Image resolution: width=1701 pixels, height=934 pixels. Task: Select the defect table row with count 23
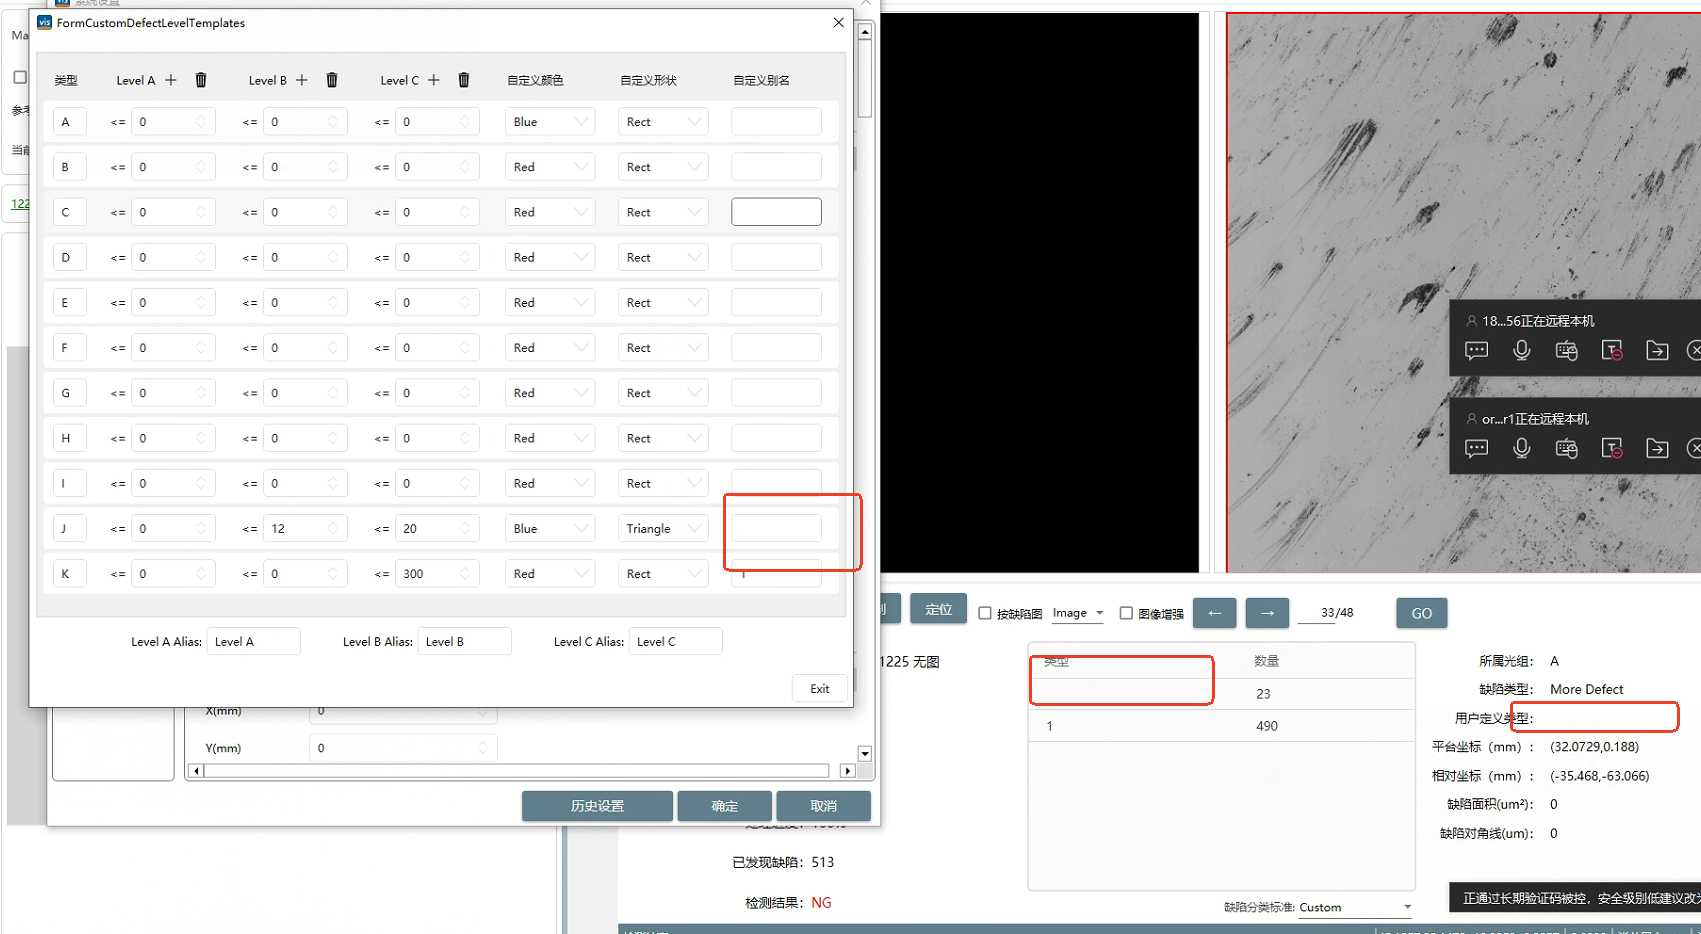(x=1221, y=694)
